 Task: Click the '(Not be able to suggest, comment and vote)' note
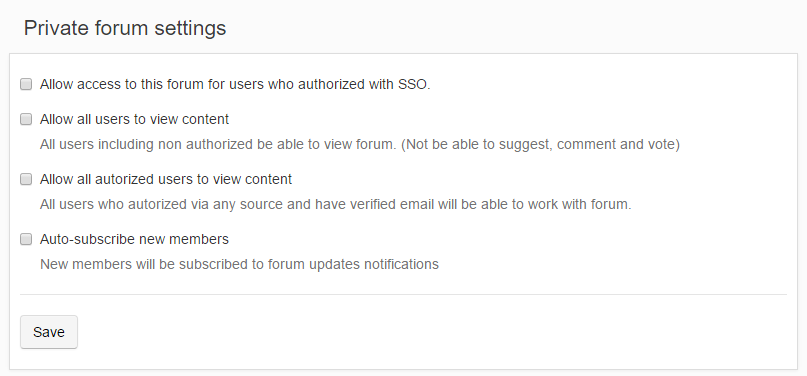[x=540, y=145]
